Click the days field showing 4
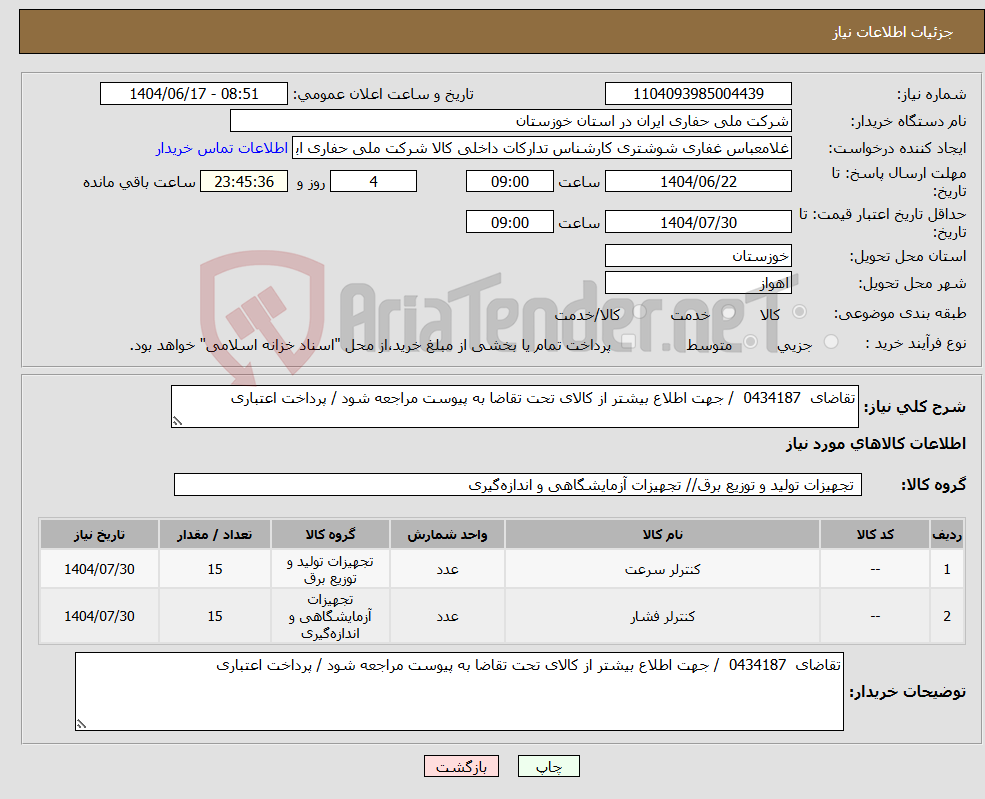 [373, 181]
